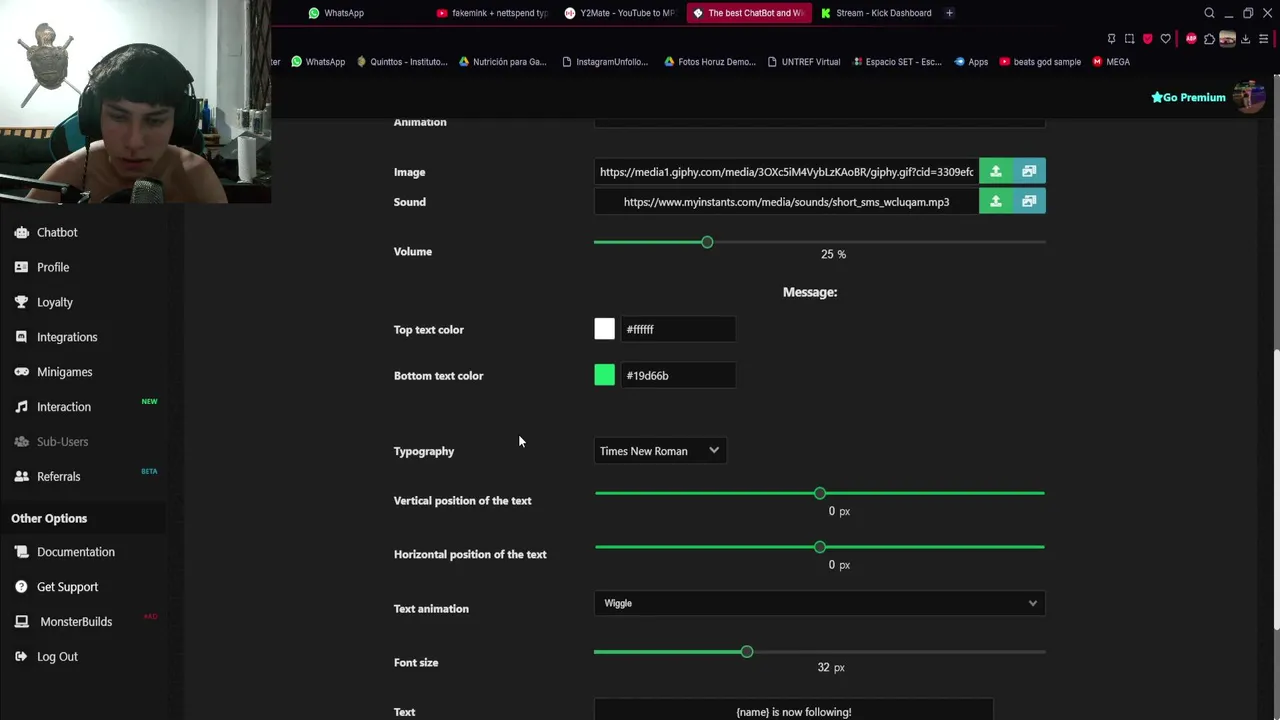
Task: Click the page vertical scrollbar
Action: click(x=1275, y=490)
